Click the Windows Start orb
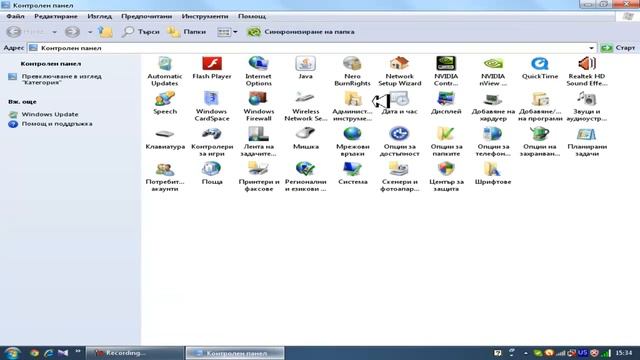 (x=11, y=353)
